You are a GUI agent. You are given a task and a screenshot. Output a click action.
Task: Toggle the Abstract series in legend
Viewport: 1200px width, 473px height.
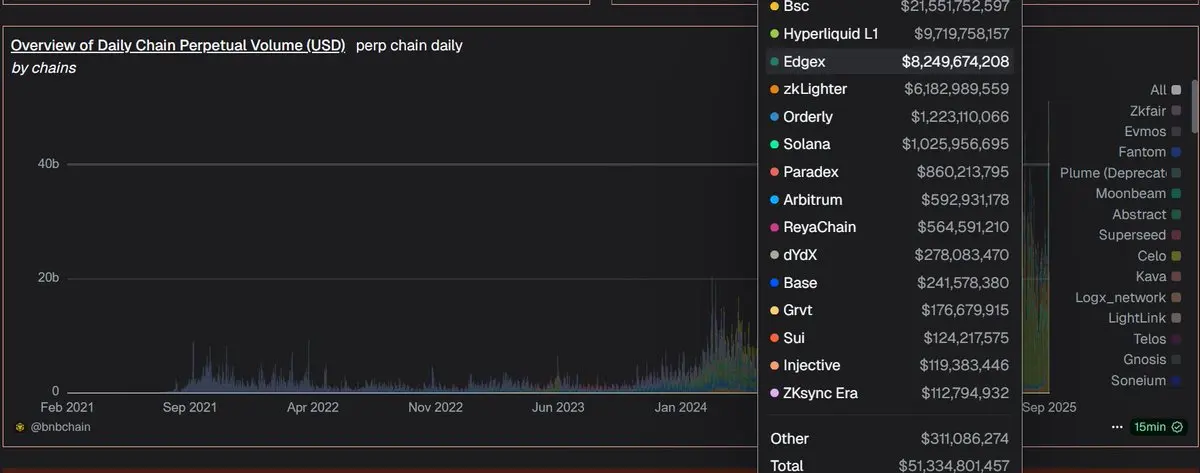click(x=1148, y=214)
